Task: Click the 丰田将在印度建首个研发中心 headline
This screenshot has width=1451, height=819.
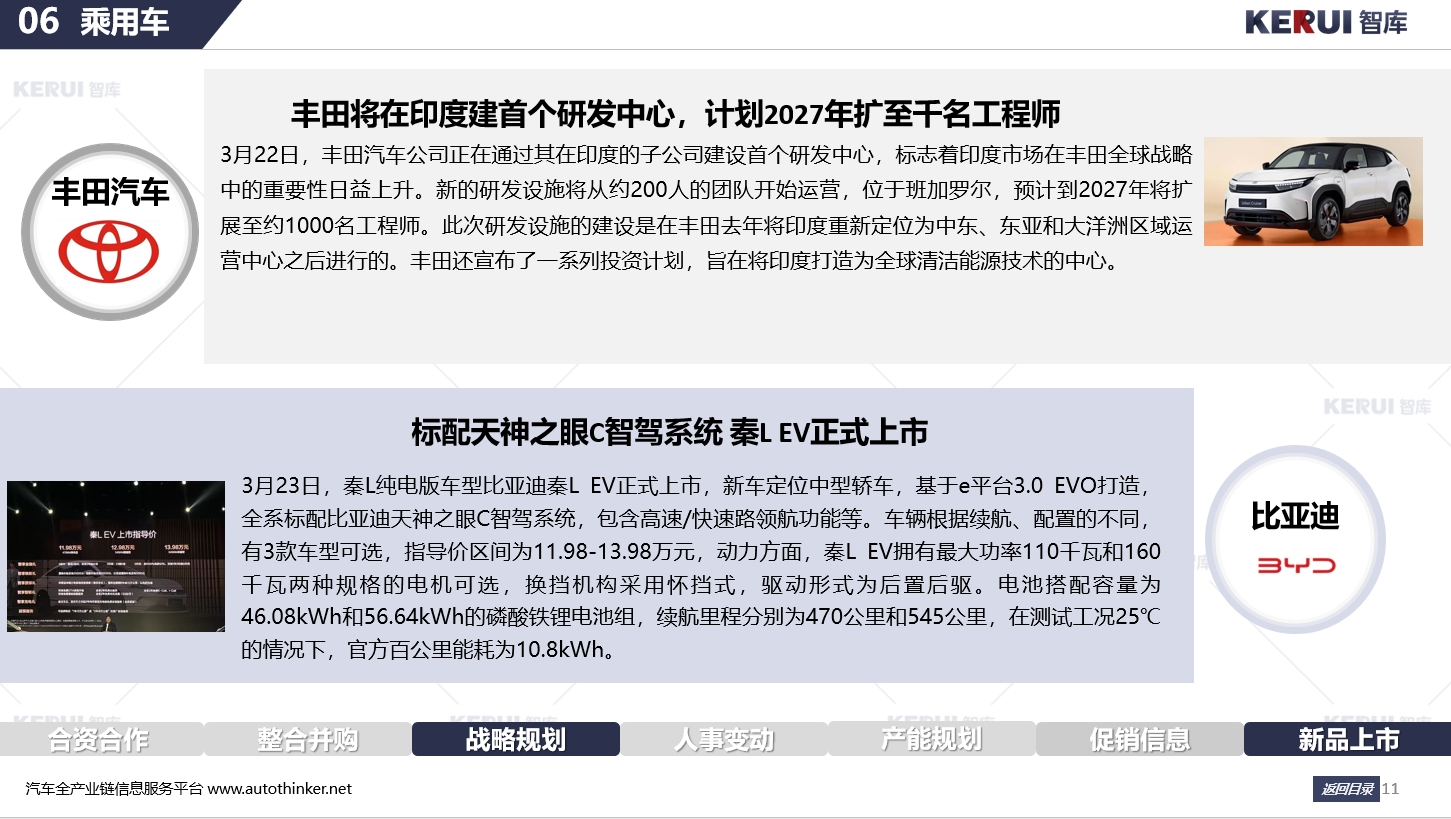Action: pos(675,114)
